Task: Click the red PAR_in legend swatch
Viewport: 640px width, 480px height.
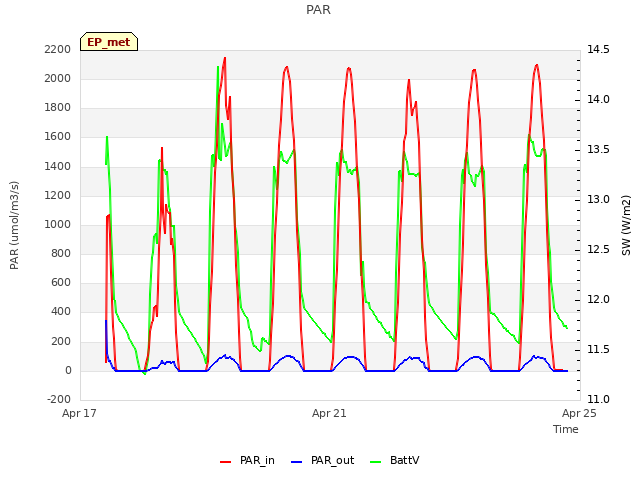Action: coord(225,462)
